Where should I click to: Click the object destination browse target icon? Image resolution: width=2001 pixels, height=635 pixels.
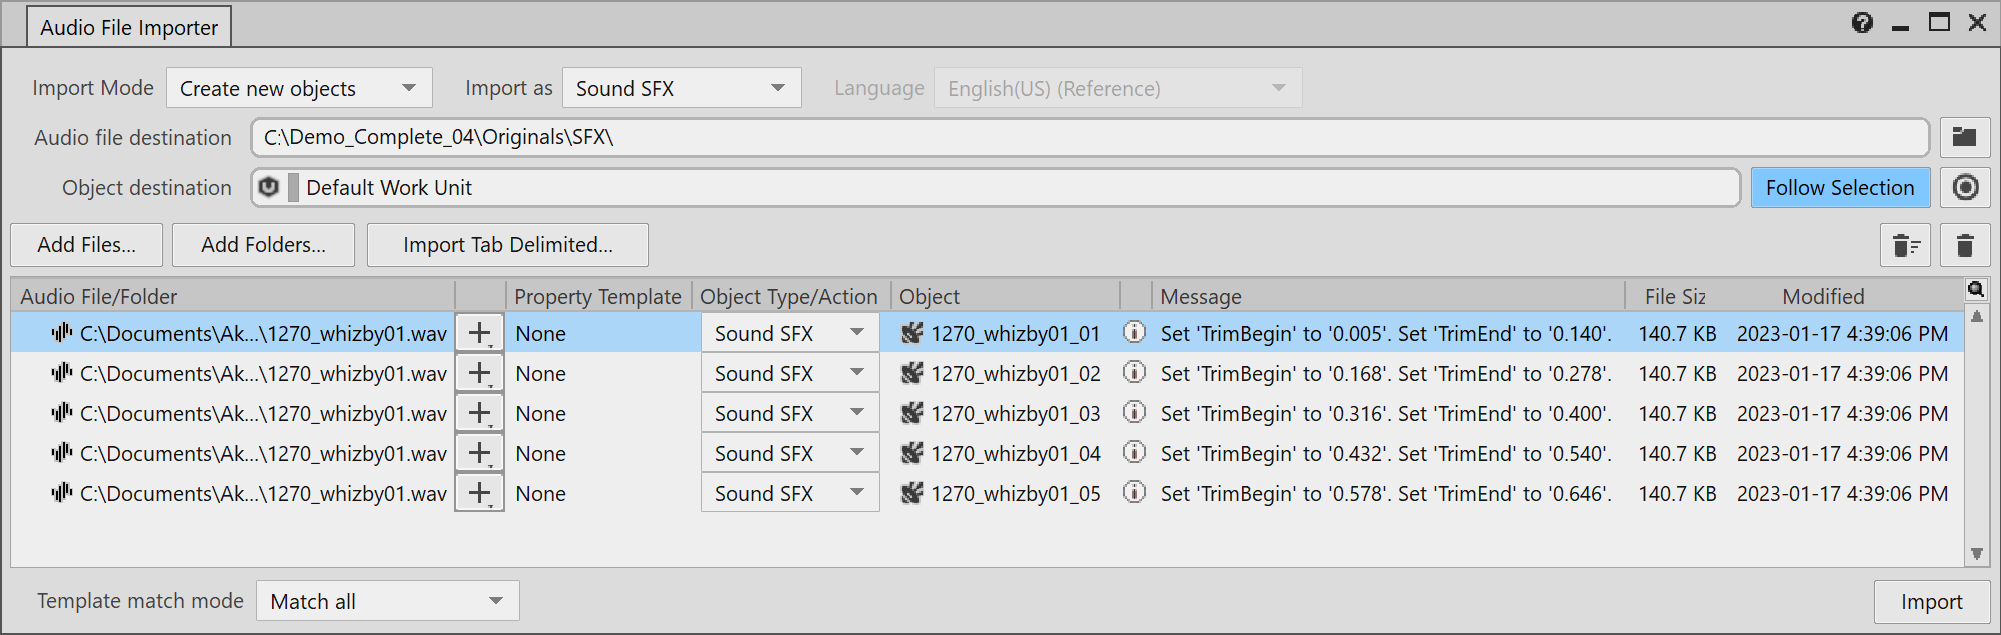click(1964, 188)
